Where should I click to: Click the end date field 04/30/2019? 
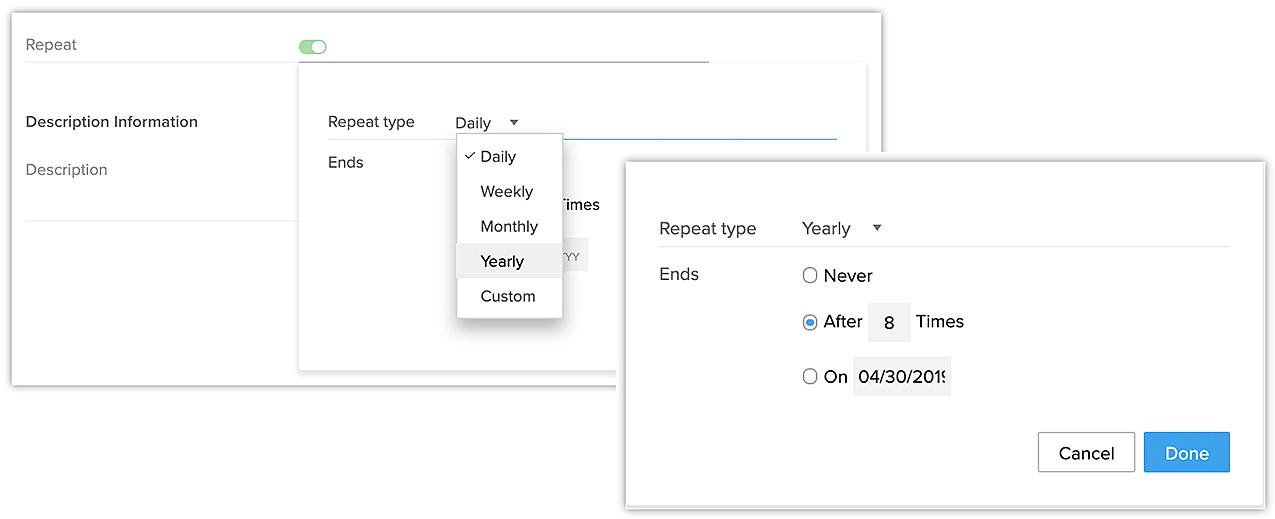point(902,377)
